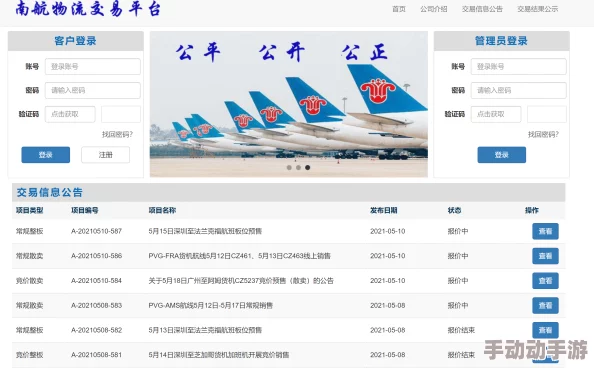Click project name starting PVG-FRA货机航线
Viewport: 594px width, 368px height.
click(239, 256)
